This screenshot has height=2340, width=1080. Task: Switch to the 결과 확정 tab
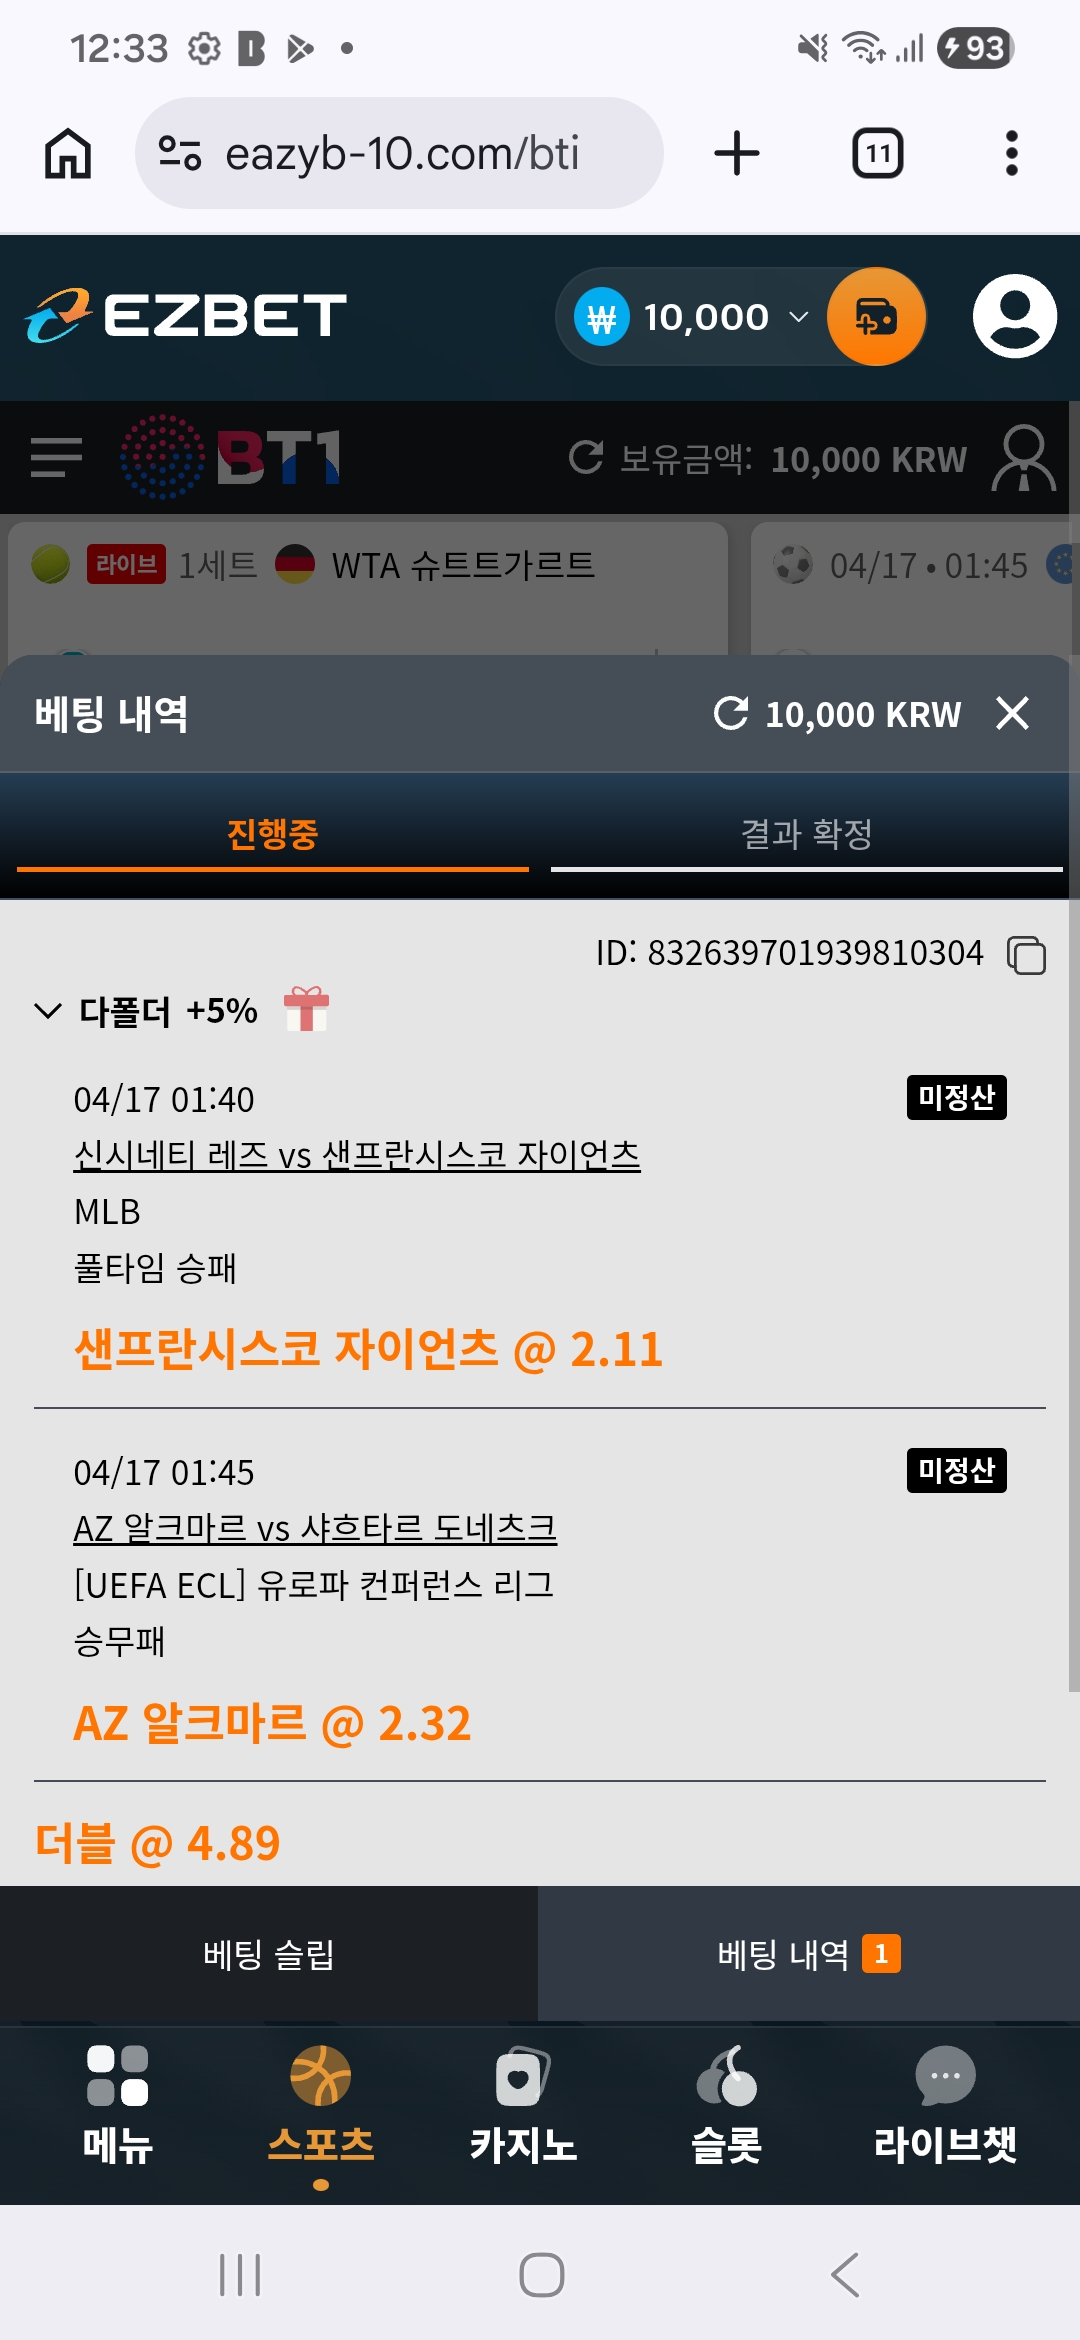[807, 834]
